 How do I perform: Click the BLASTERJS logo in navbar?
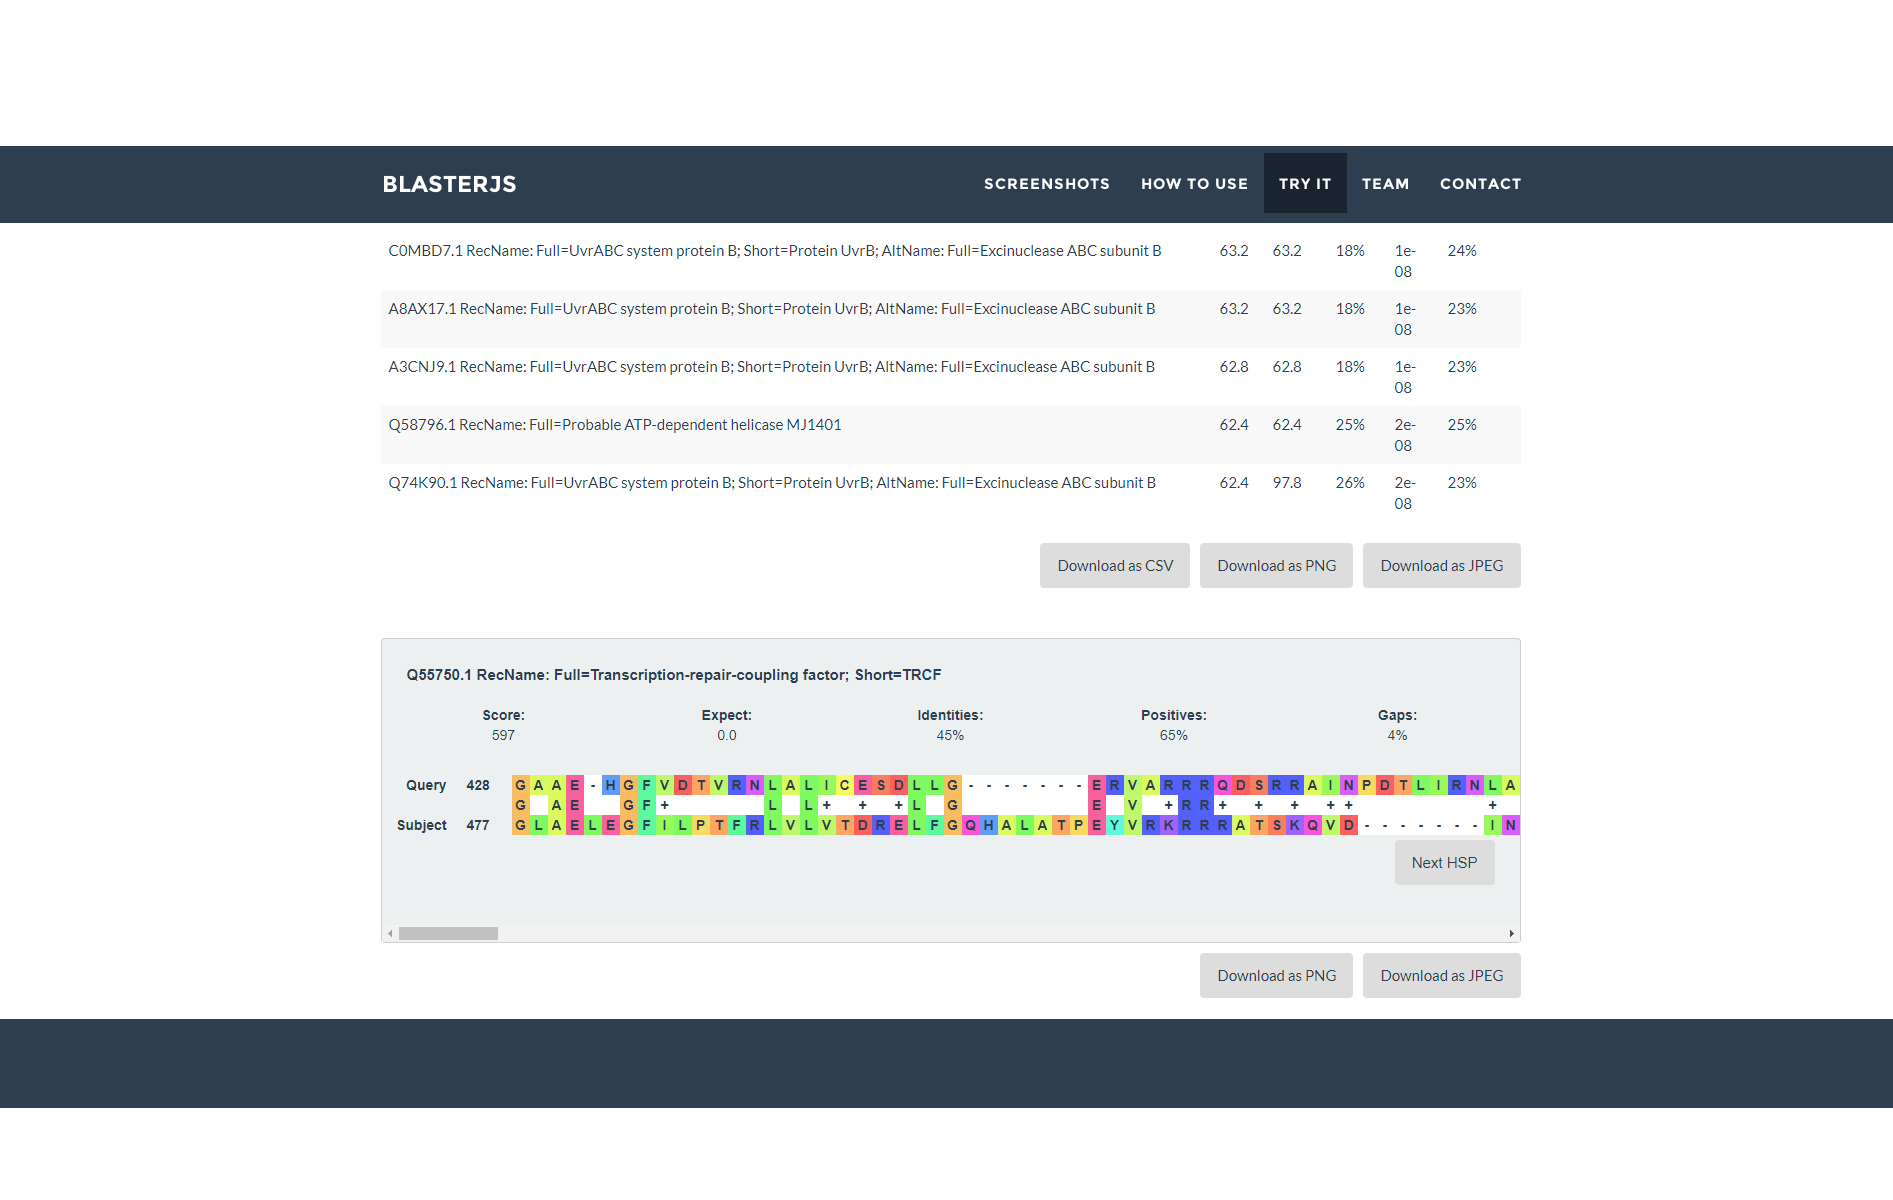pos(449,184)
